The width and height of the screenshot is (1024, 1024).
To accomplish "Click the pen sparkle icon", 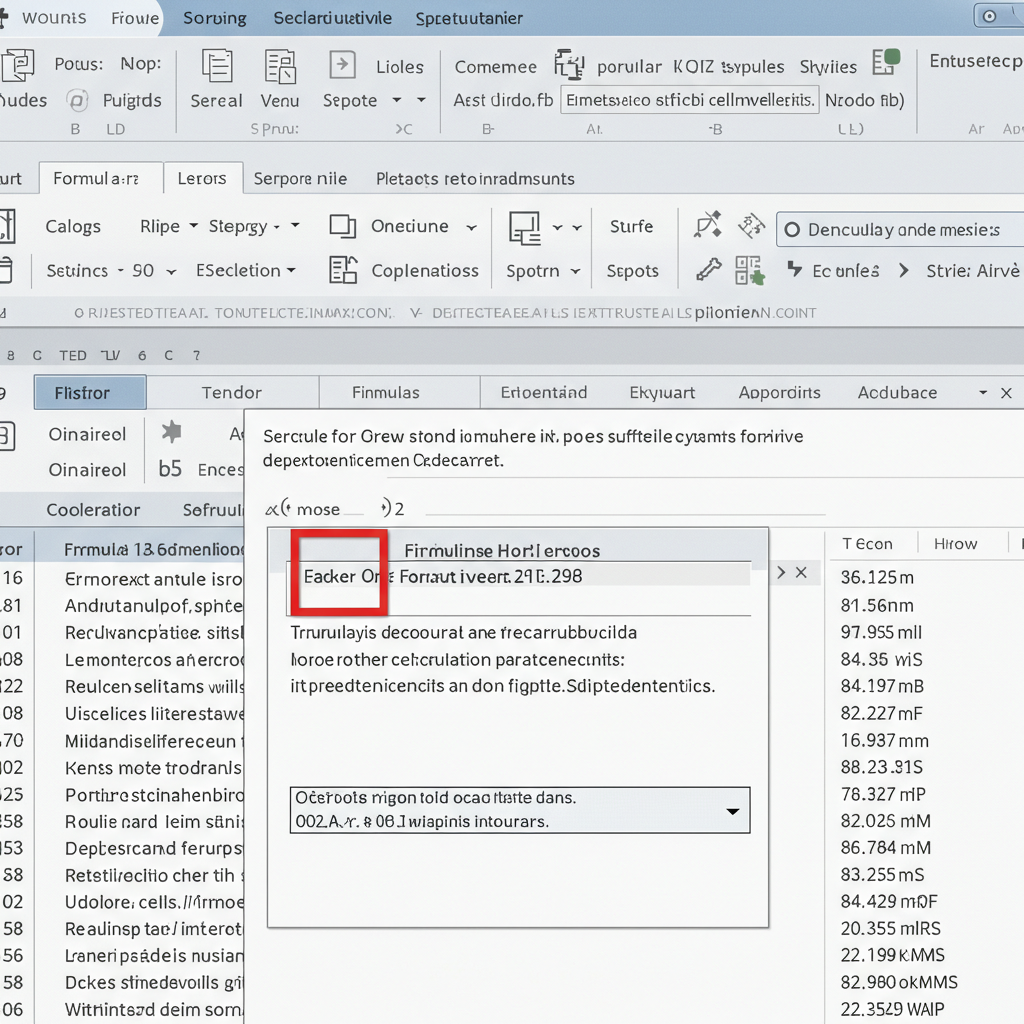I will pyautogui.click(x=708, y=225).
